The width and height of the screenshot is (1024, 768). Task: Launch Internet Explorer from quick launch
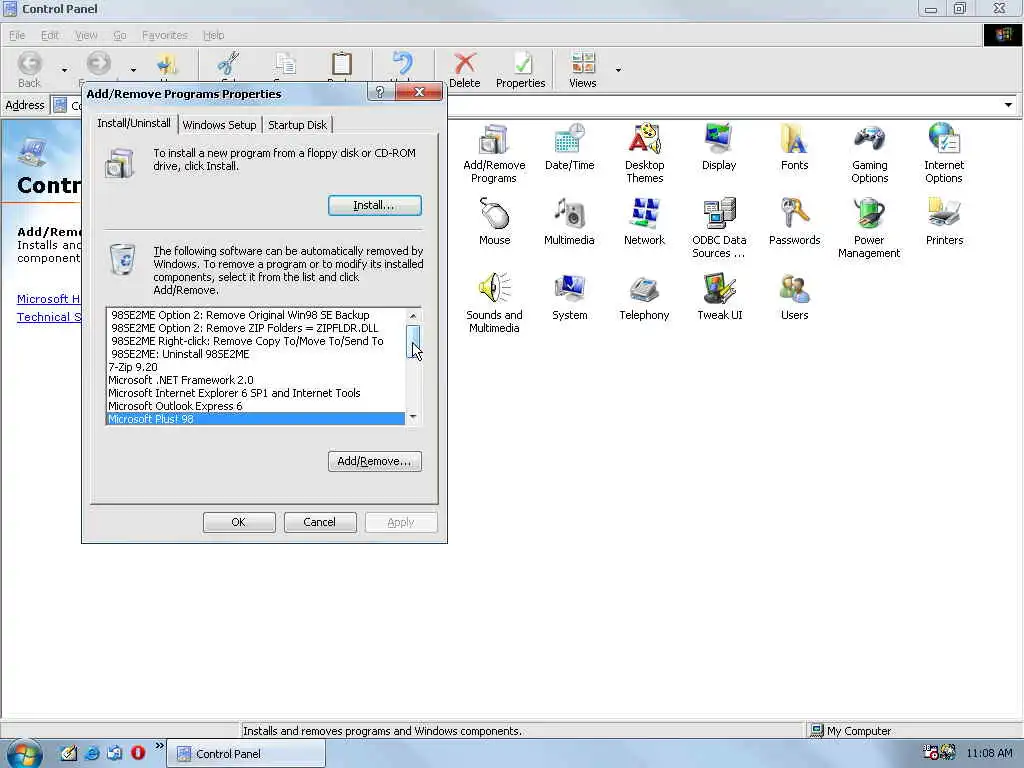click(x=92, y=753)
